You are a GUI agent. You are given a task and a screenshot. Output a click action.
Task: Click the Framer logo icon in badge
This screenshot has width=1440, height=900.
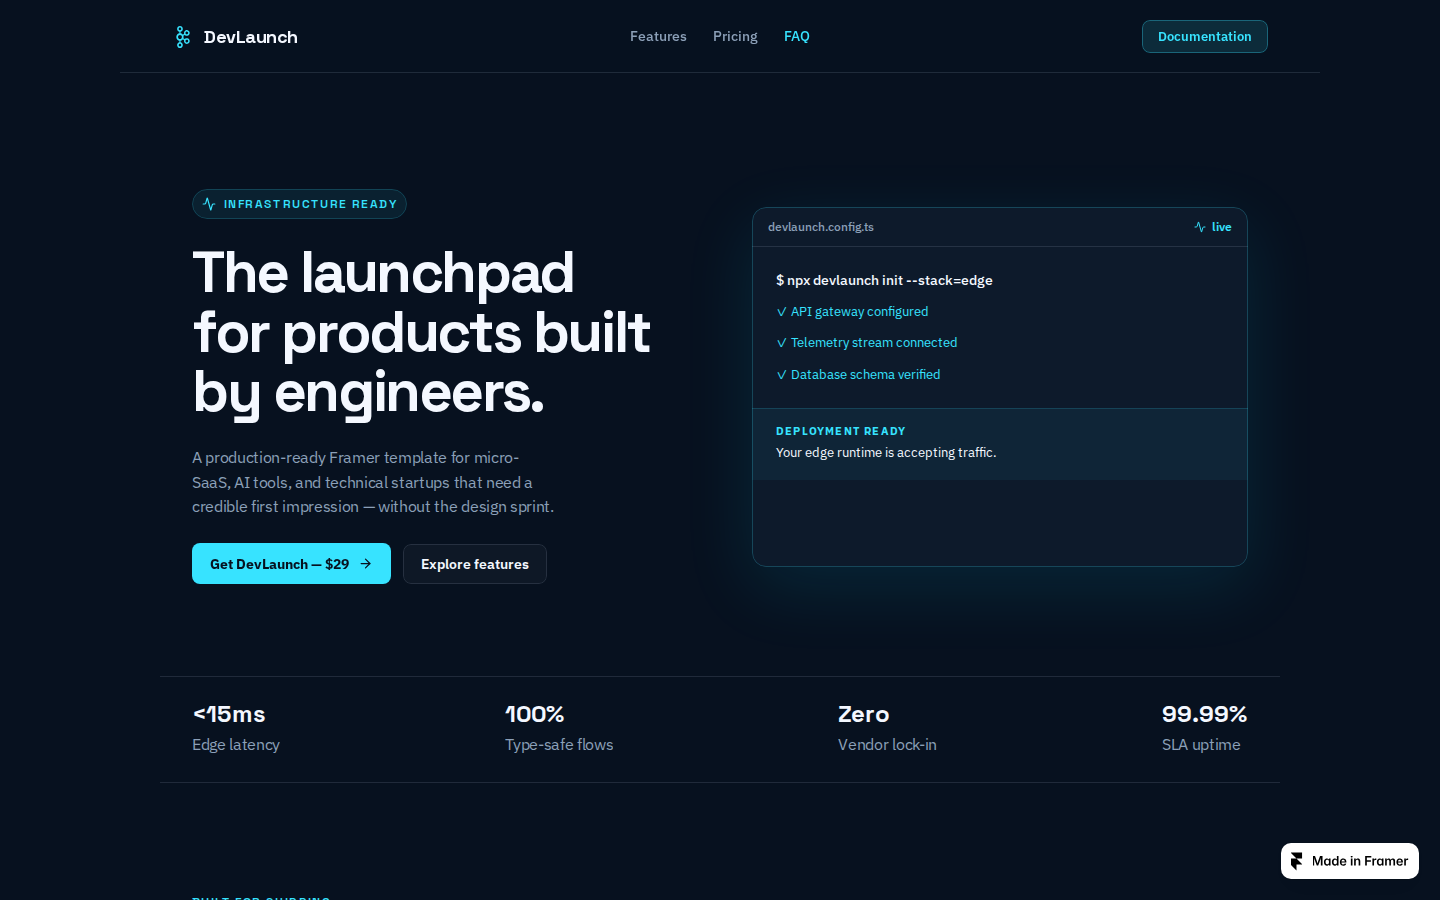pos(1297,861)
